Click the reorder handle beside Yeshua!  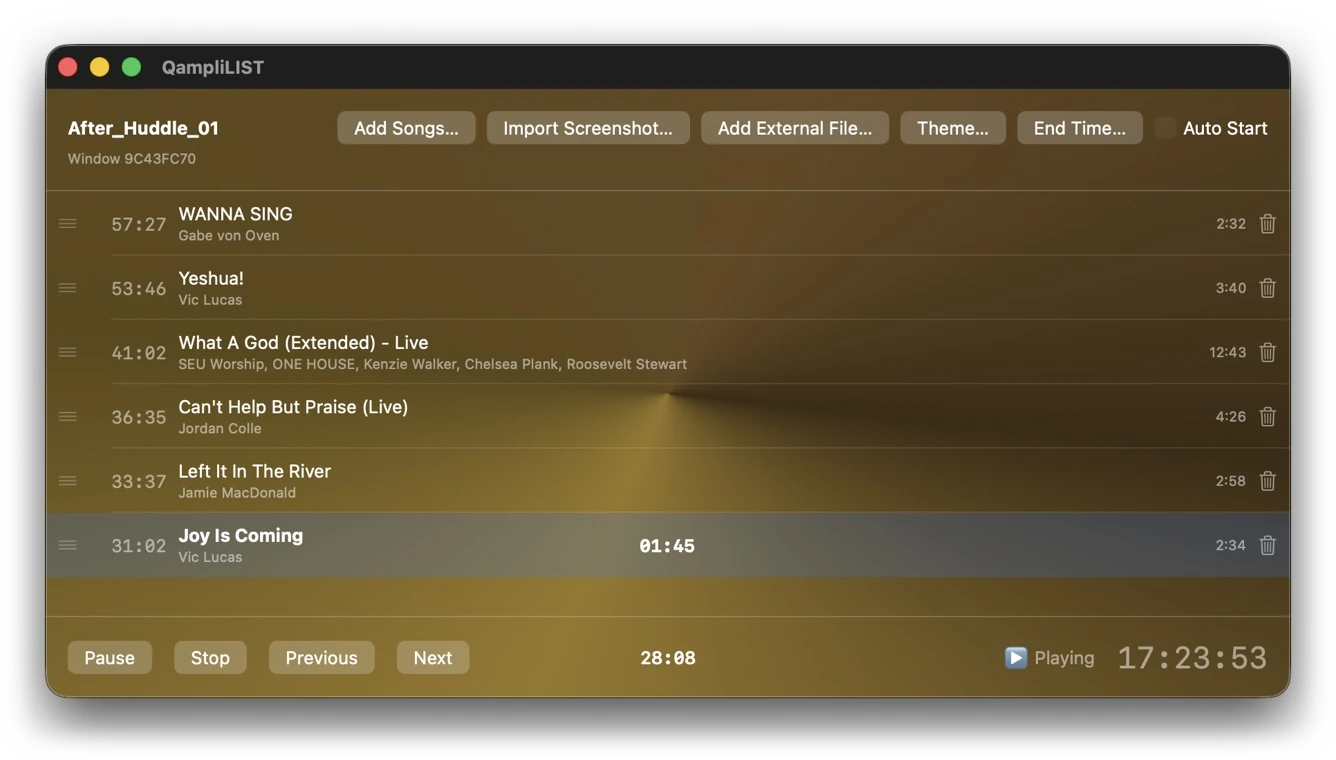[x=67, y=288]
